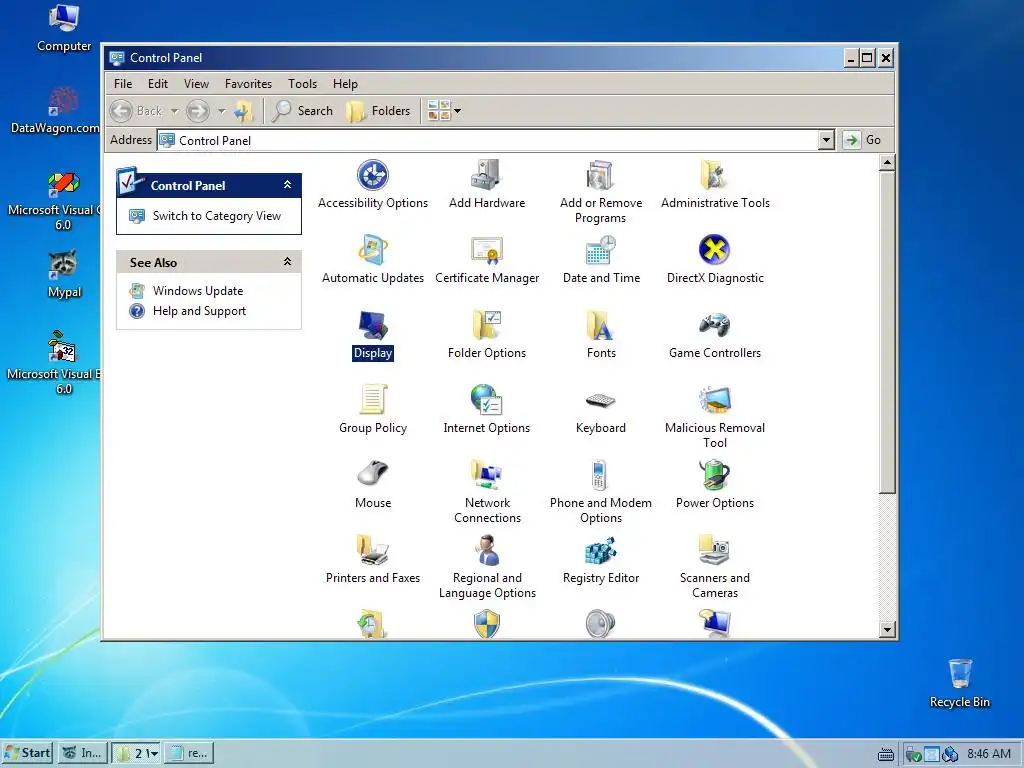Click the Forward navigation button
This screenshot has height=768, width=1024.
198,111
